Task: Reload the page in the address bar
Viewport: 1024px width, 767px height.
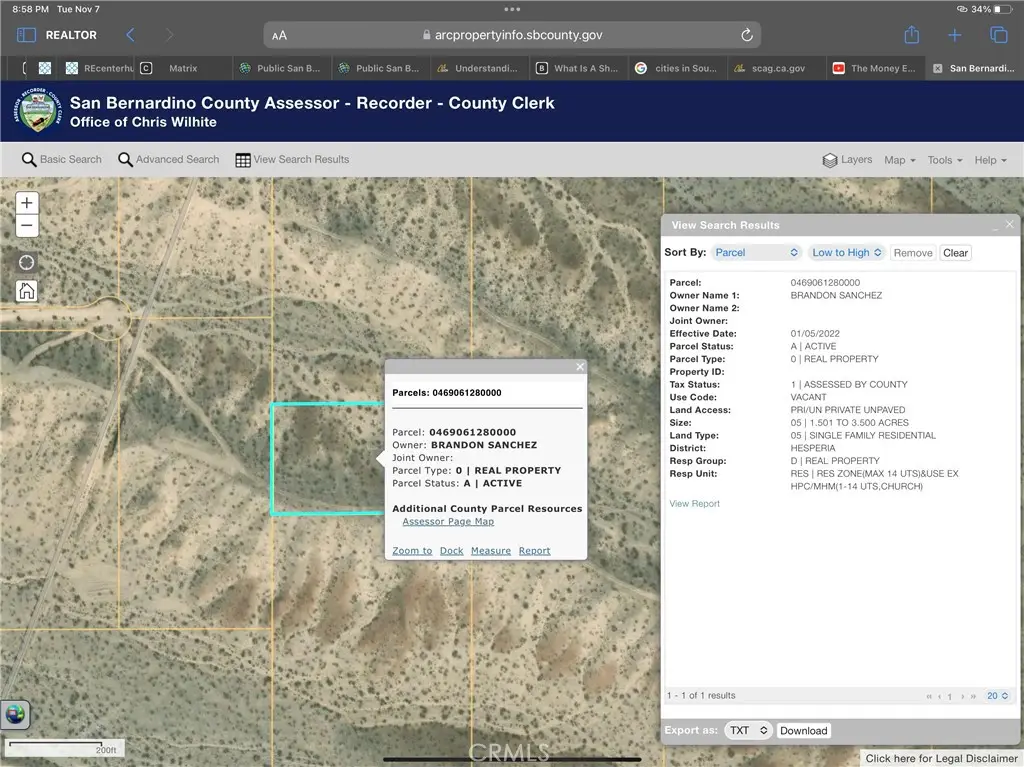Action: (x=746, y=35)
